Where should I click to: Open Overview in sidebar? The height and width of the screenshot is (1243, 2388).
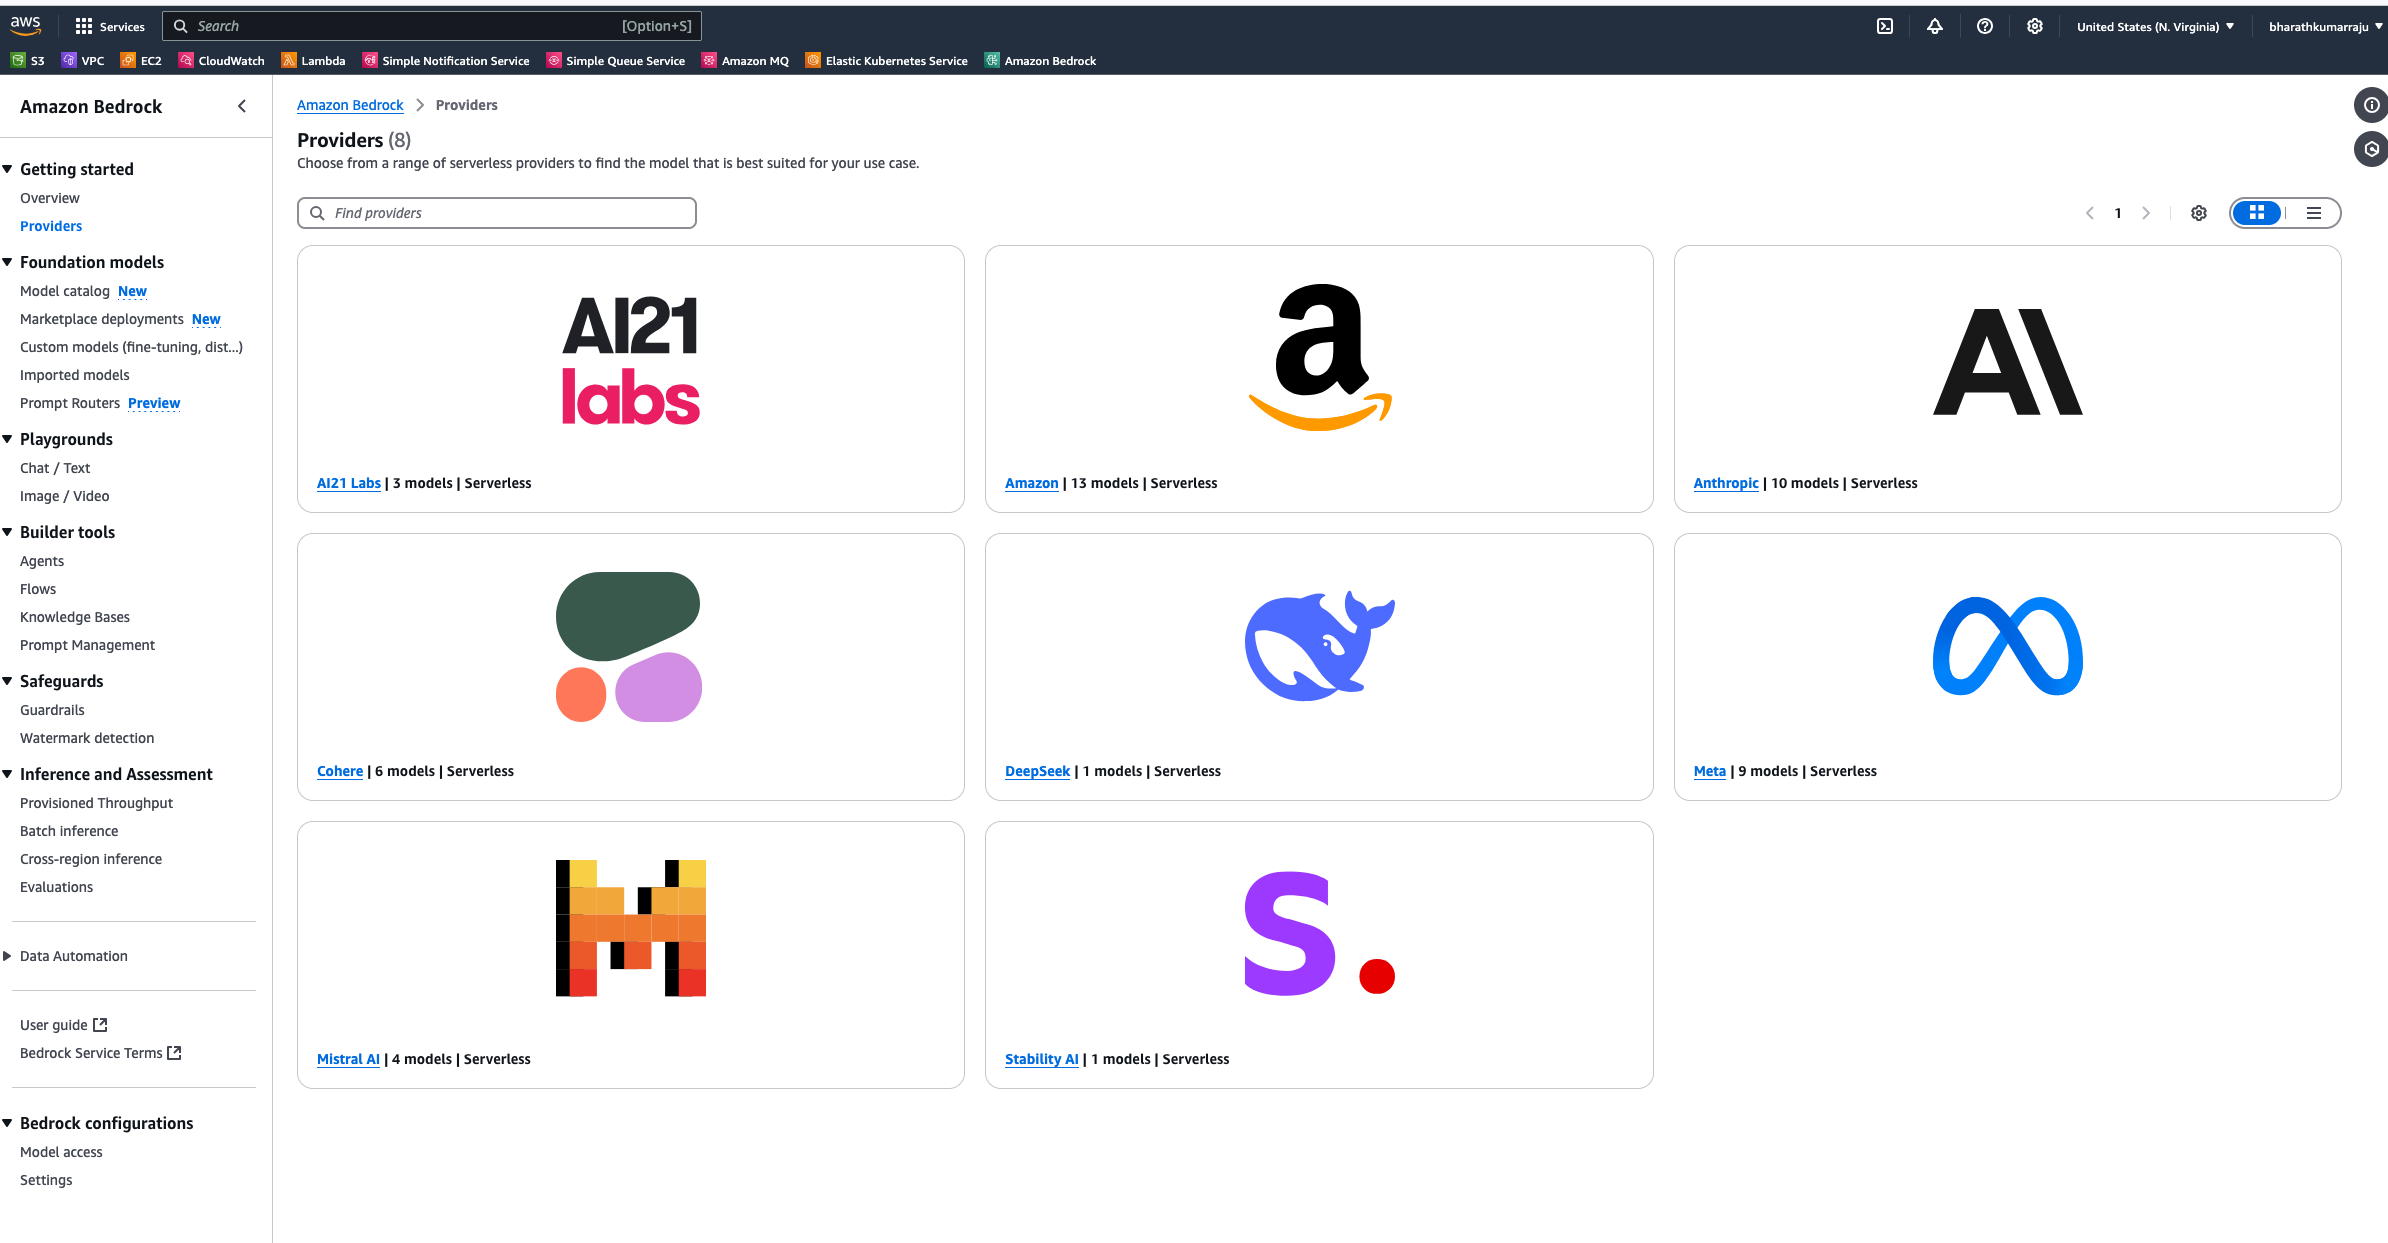(x=50, y=198)
